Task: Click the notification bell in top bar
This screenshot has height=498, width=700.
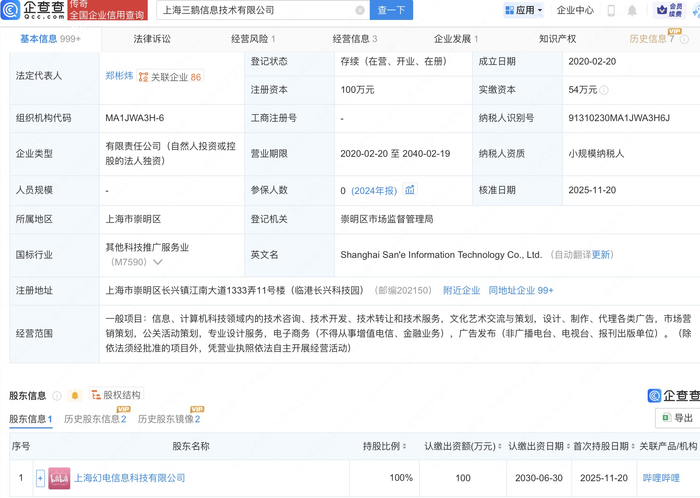Action: point(632,10)
